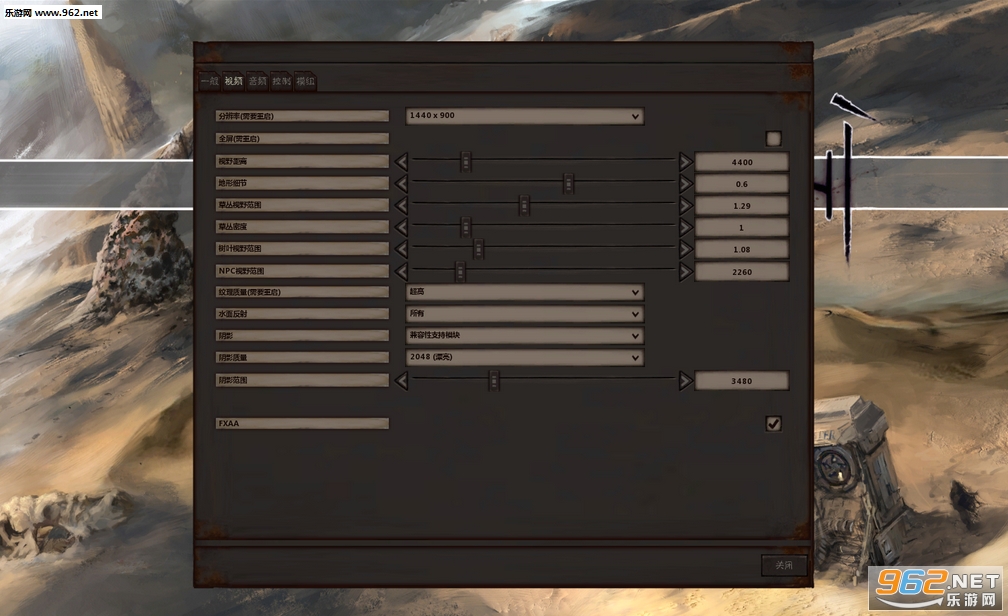Screen dimensions: 1008x616
Task: Click the 地形细节 value field 0.6
Action: tap(742, 184)
